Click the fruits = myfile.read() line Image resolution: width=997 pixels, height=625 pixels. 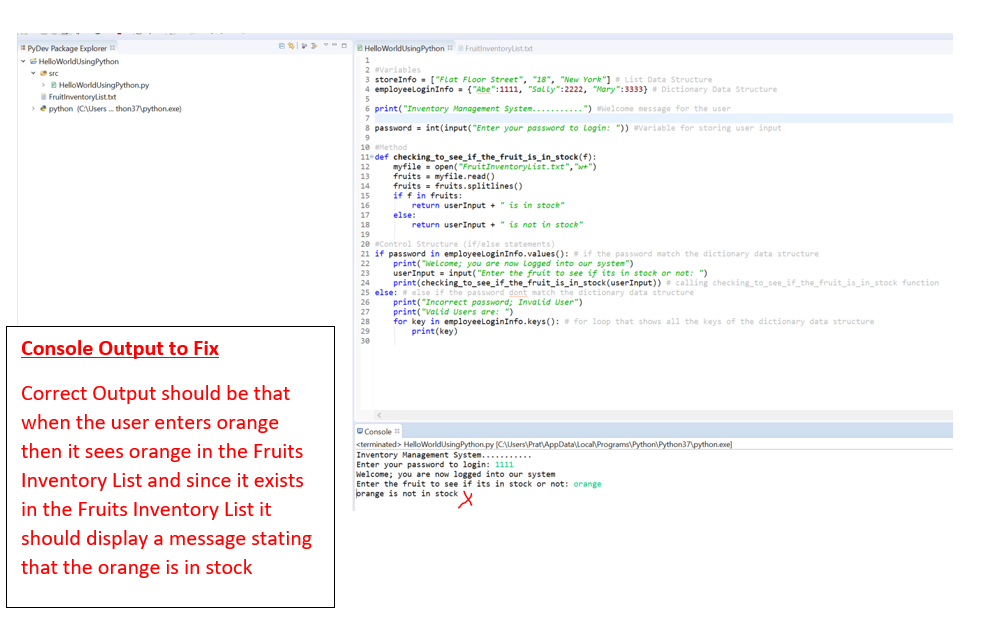443,176
